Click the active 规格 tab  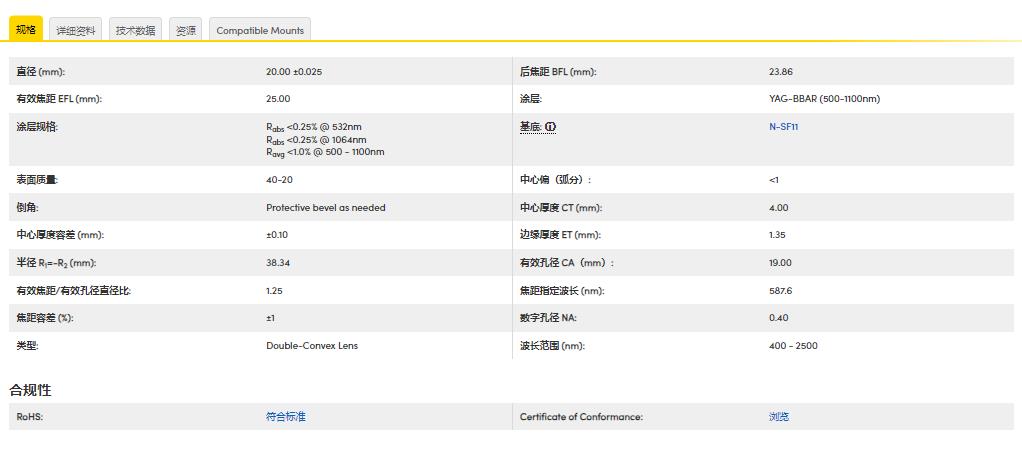[26, 30]
